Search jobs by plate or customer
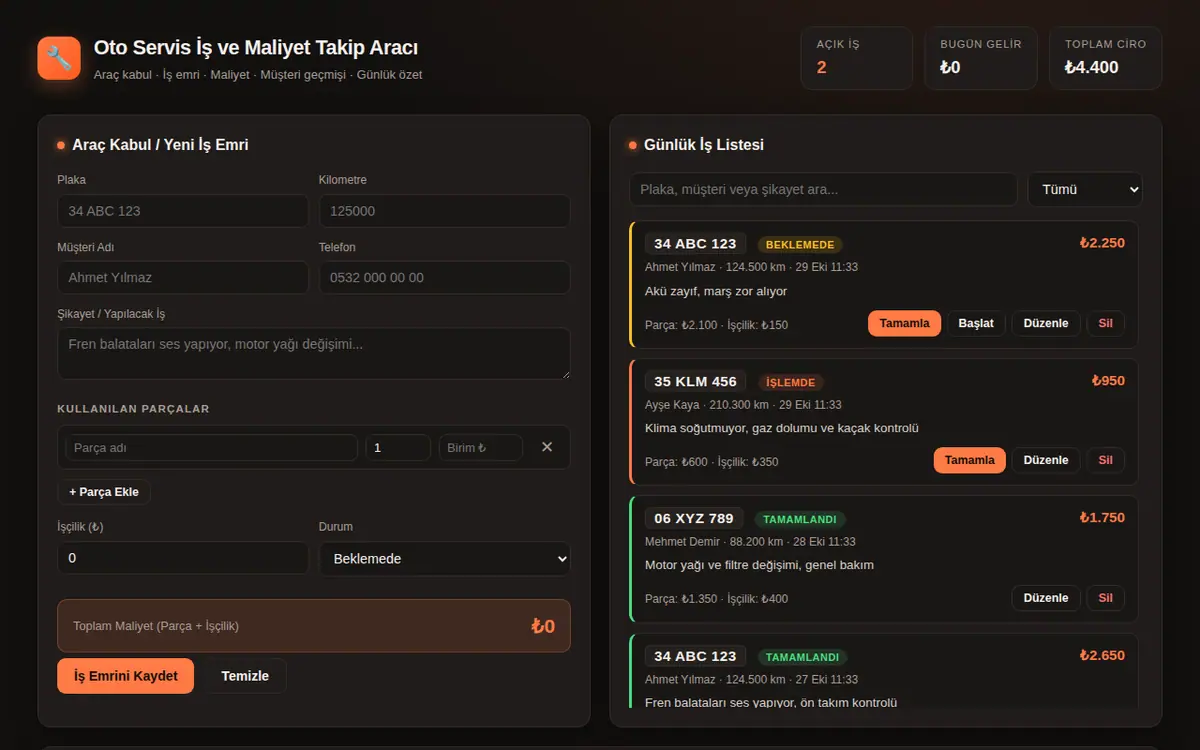This screenshot has height=750, width=1200. [823, 190]
